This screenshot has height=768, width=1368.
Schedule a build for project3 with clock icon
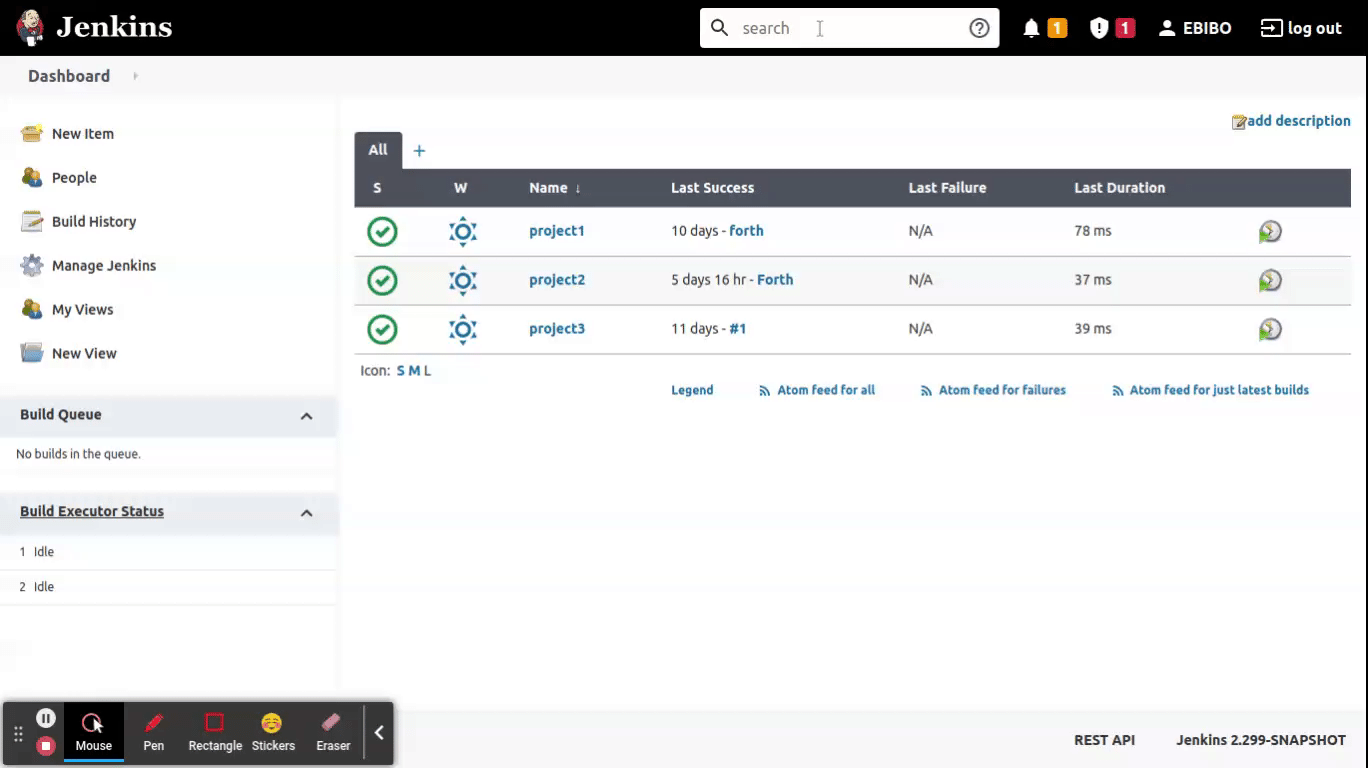[1270, 328]
